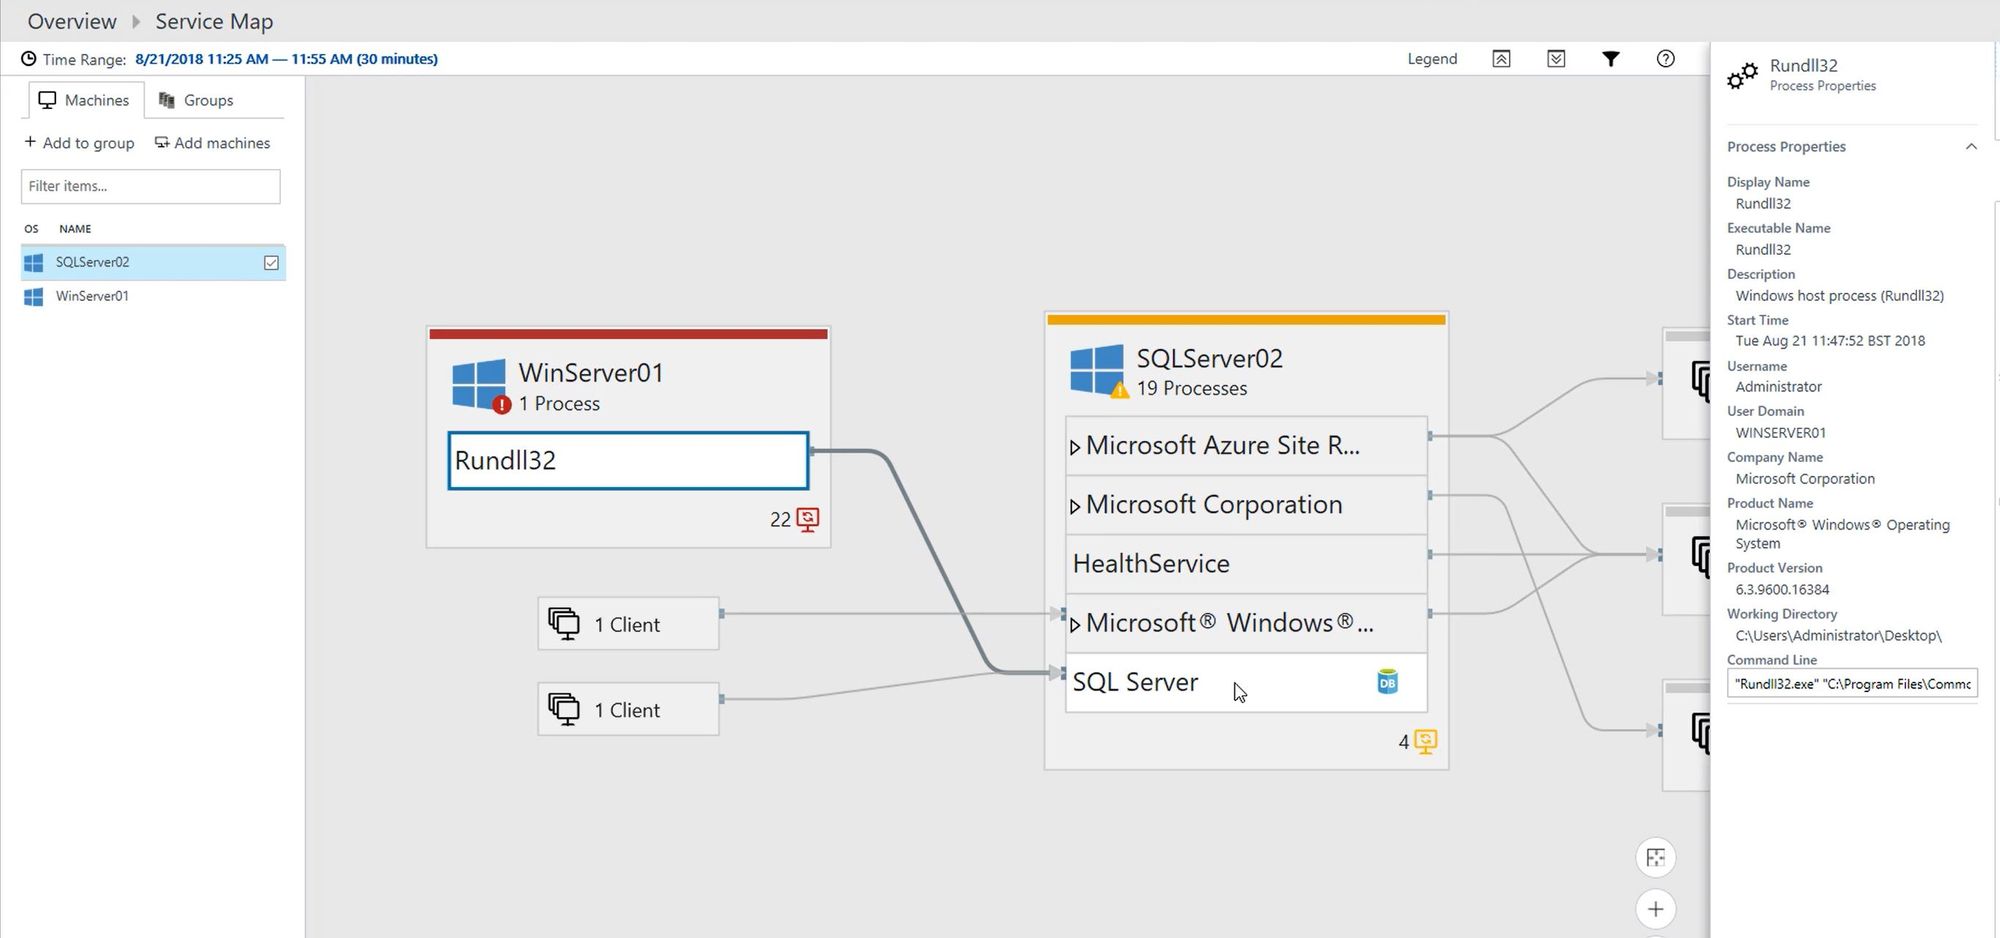
Task: Go to the Overview breadcrumb
Action: coord(72,21)
